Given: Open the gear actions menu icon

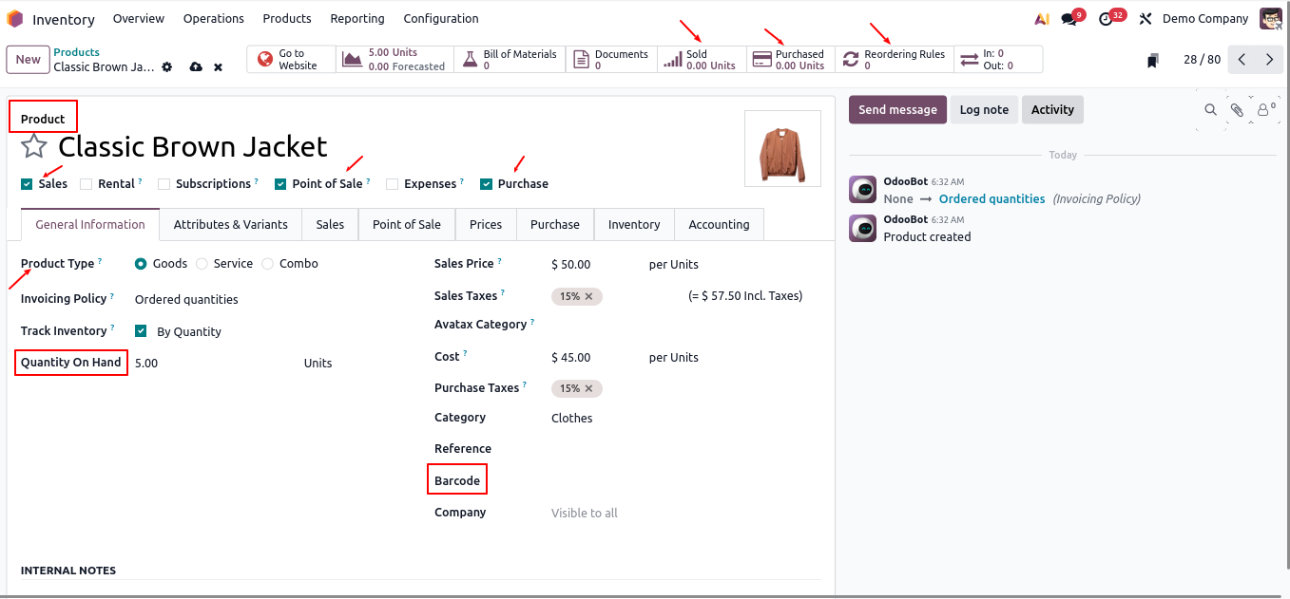Looking at the screenshot, I should [167, 67].
